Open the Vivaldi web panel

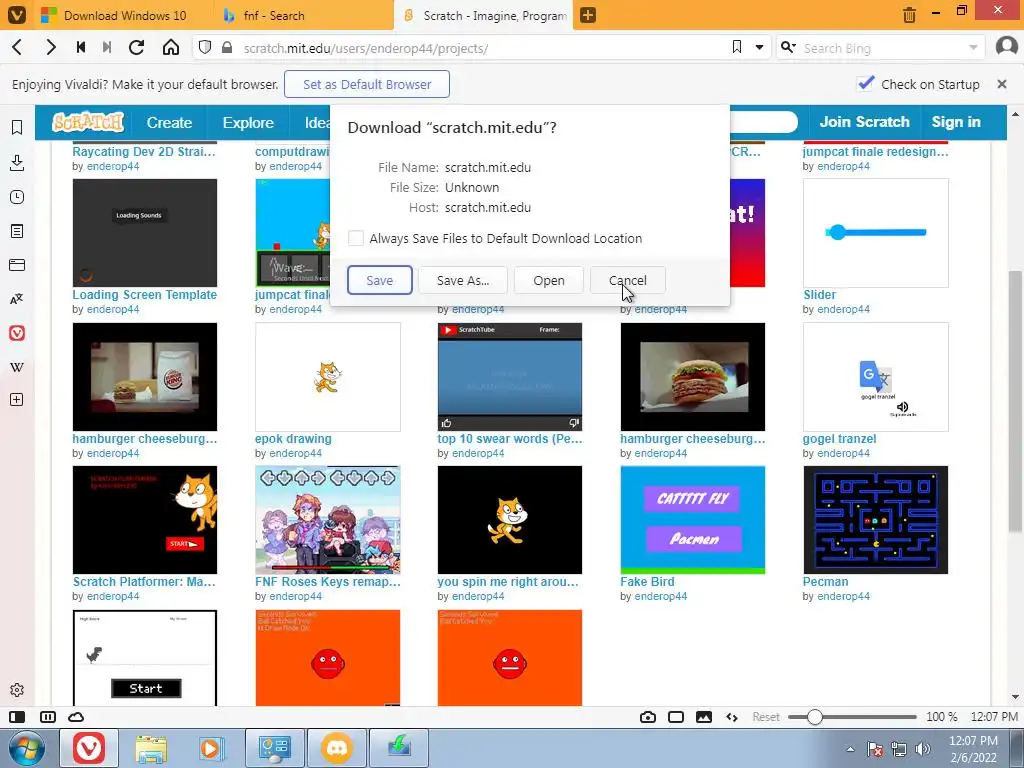coord(17,333)
